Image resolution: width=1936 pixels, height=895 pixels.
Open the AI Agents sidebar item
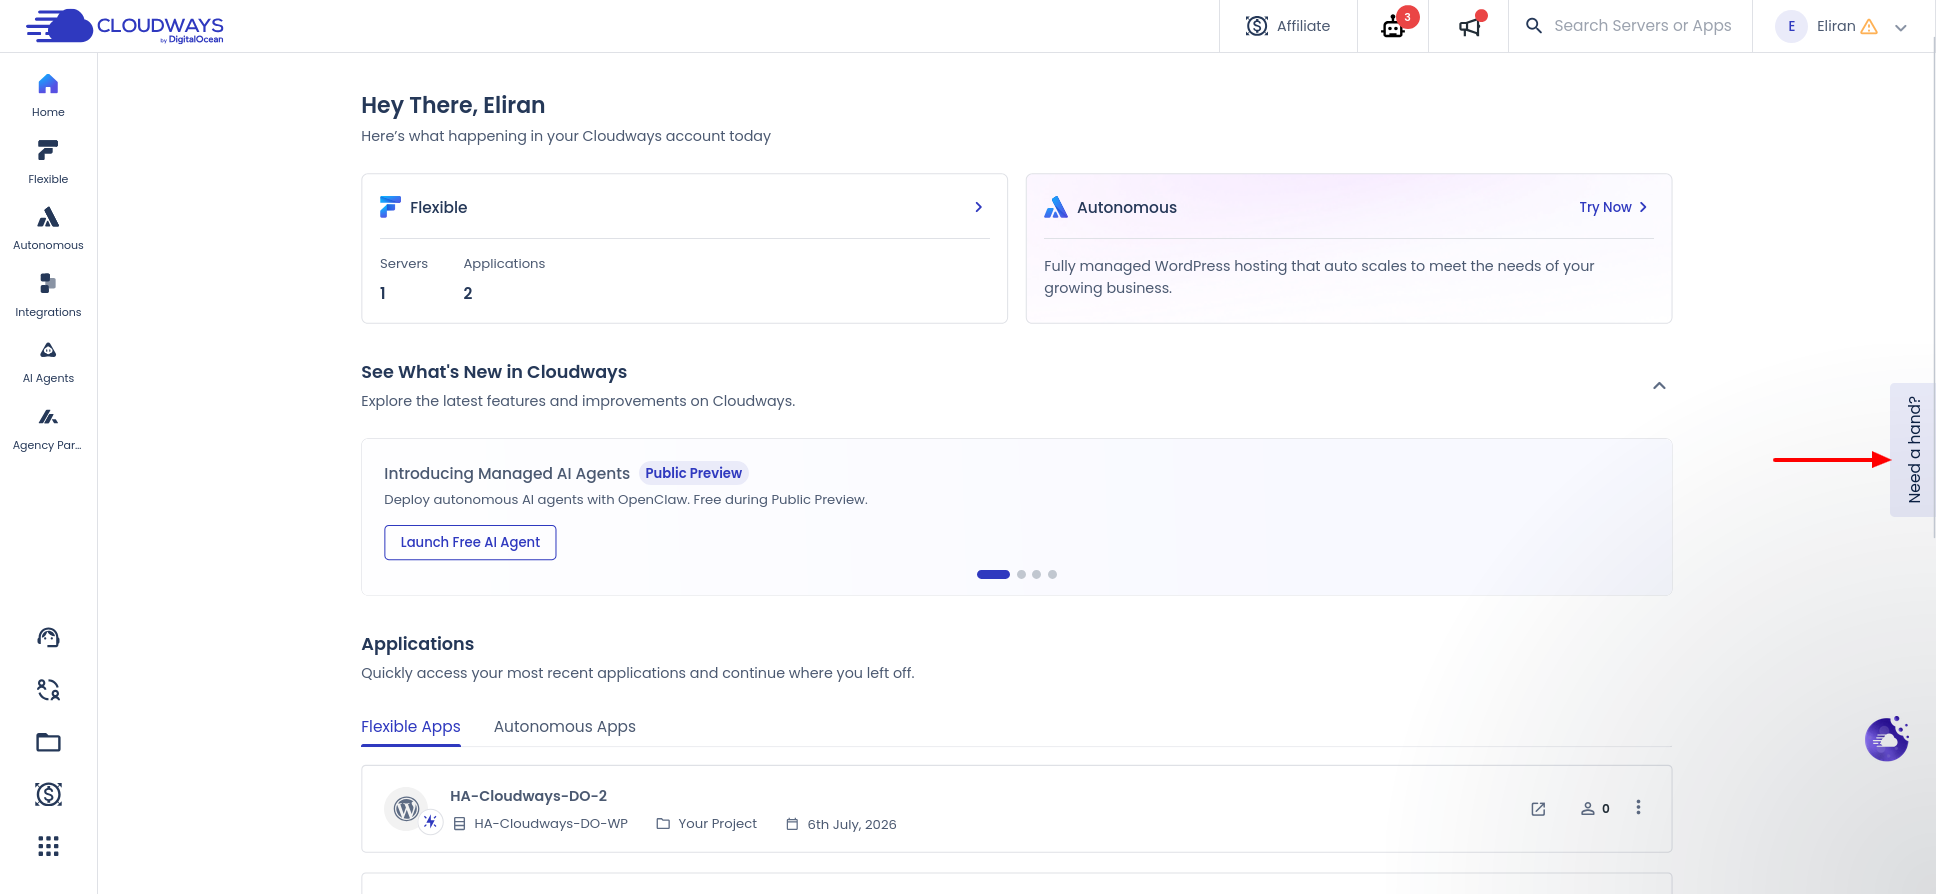[x=48, y=362]
